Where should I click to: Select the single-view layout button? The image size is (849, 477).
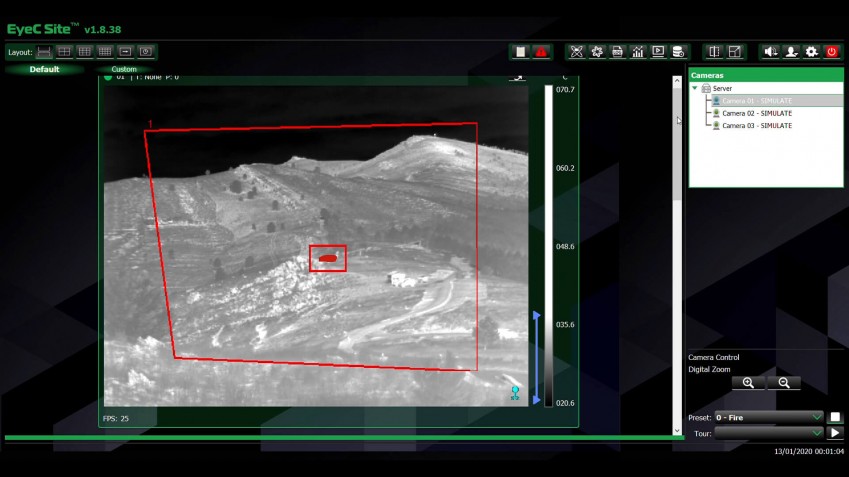pos(45,52)
